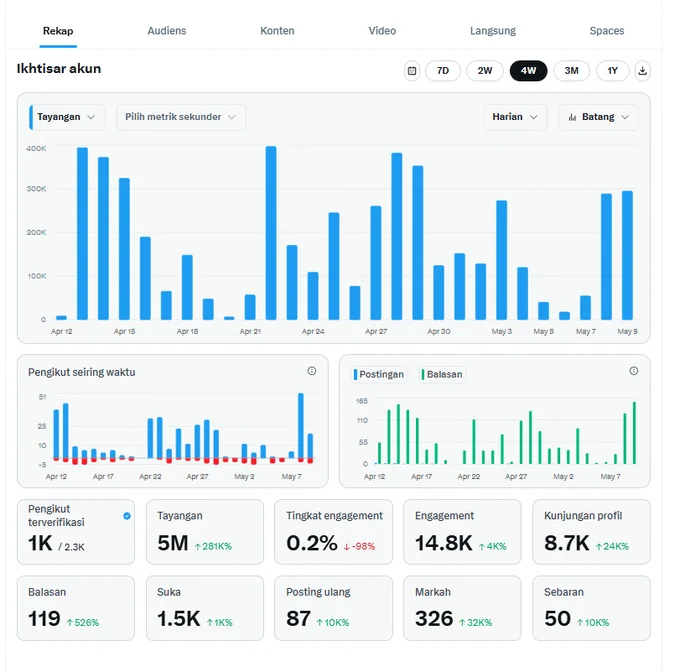The image size is (680, 672).
Task: Switch to the Video tab
Action: [x=382, y=31]
